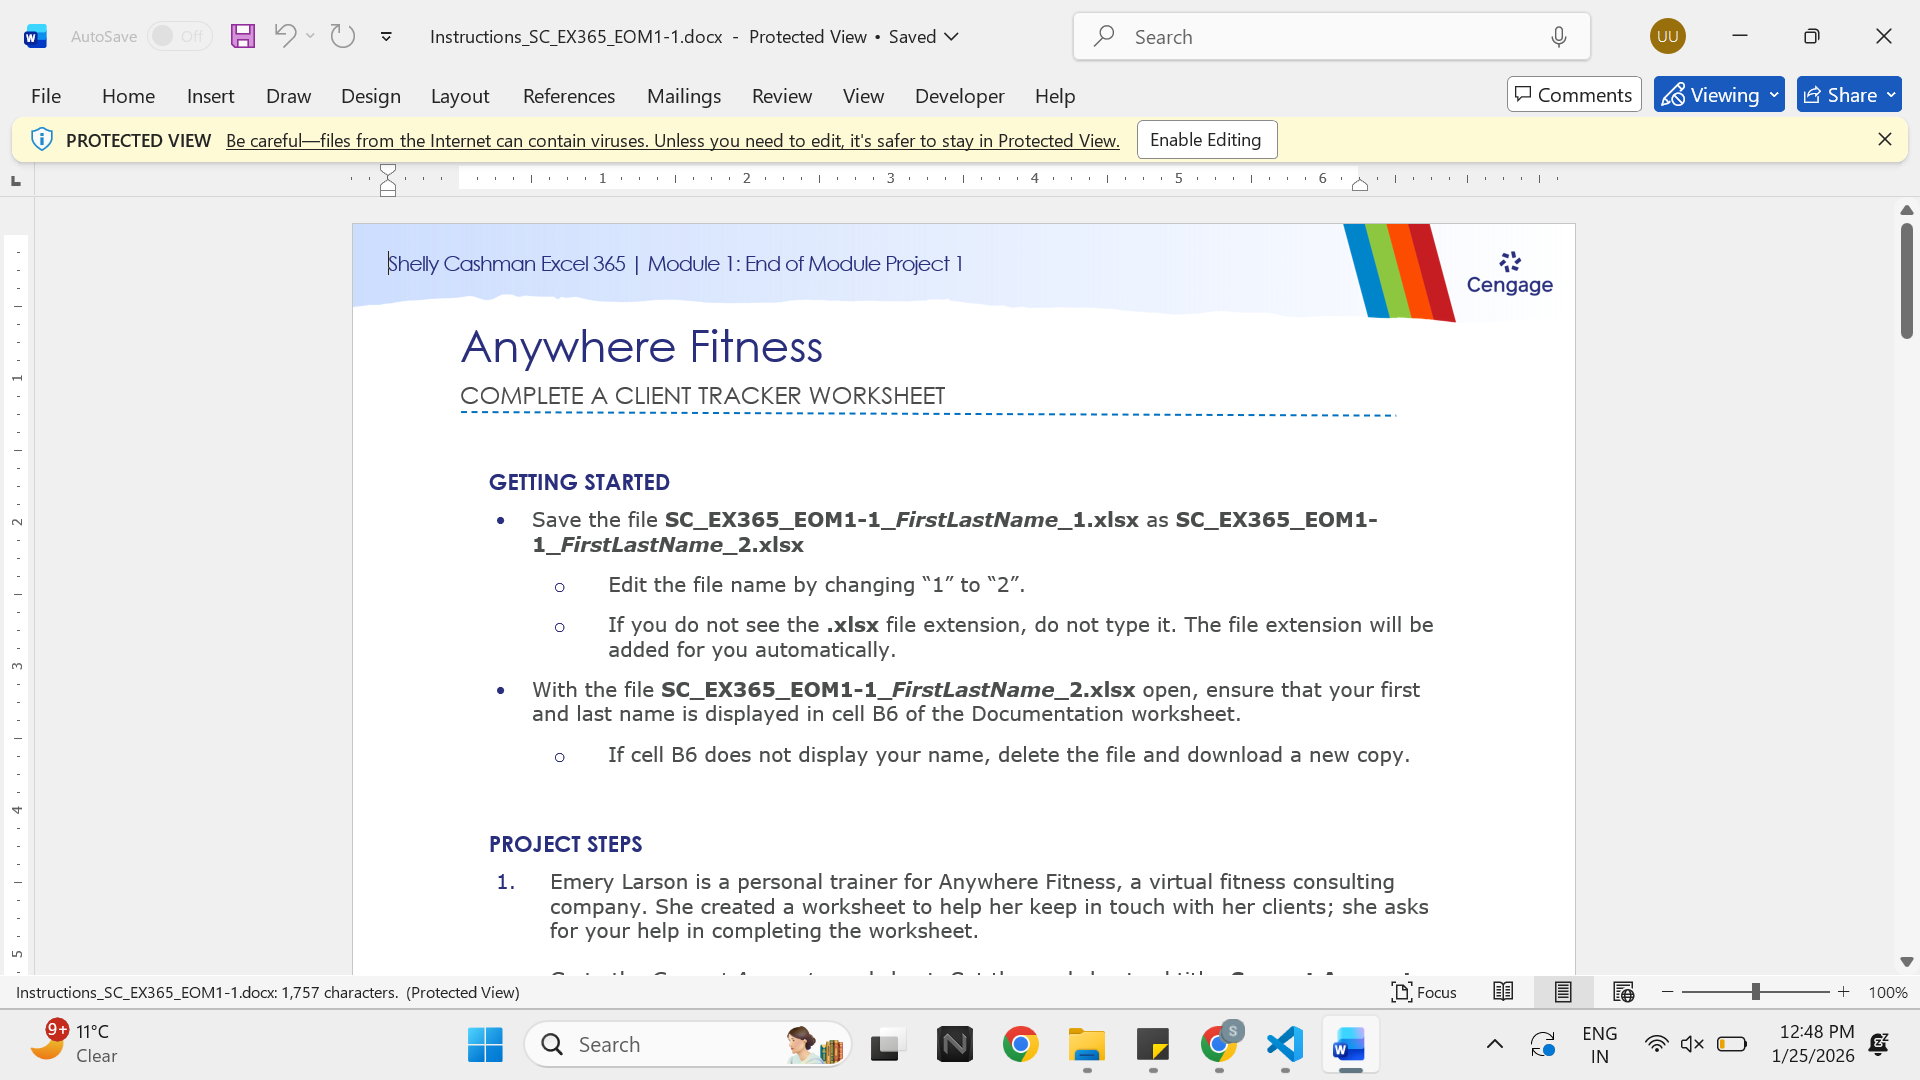Click the 100% zoom level
The height and width of the screenshot is (1080, 1920).
[x=1888, y=993]
